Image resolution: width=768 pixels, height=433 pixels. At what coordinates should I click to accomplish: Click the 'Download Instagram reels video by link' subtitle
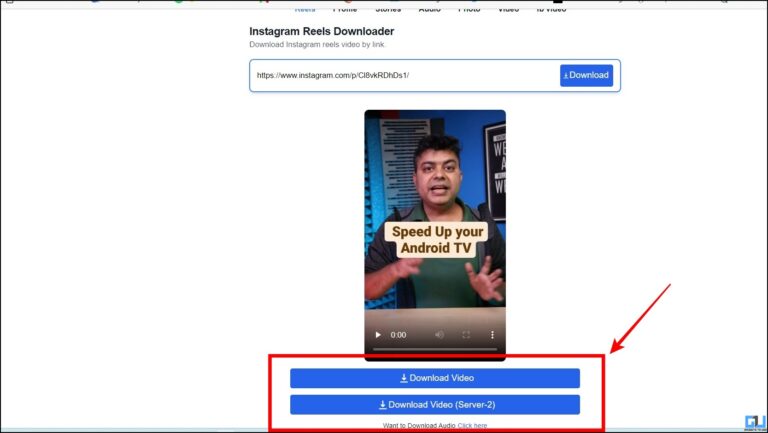(x=316, y=45)
